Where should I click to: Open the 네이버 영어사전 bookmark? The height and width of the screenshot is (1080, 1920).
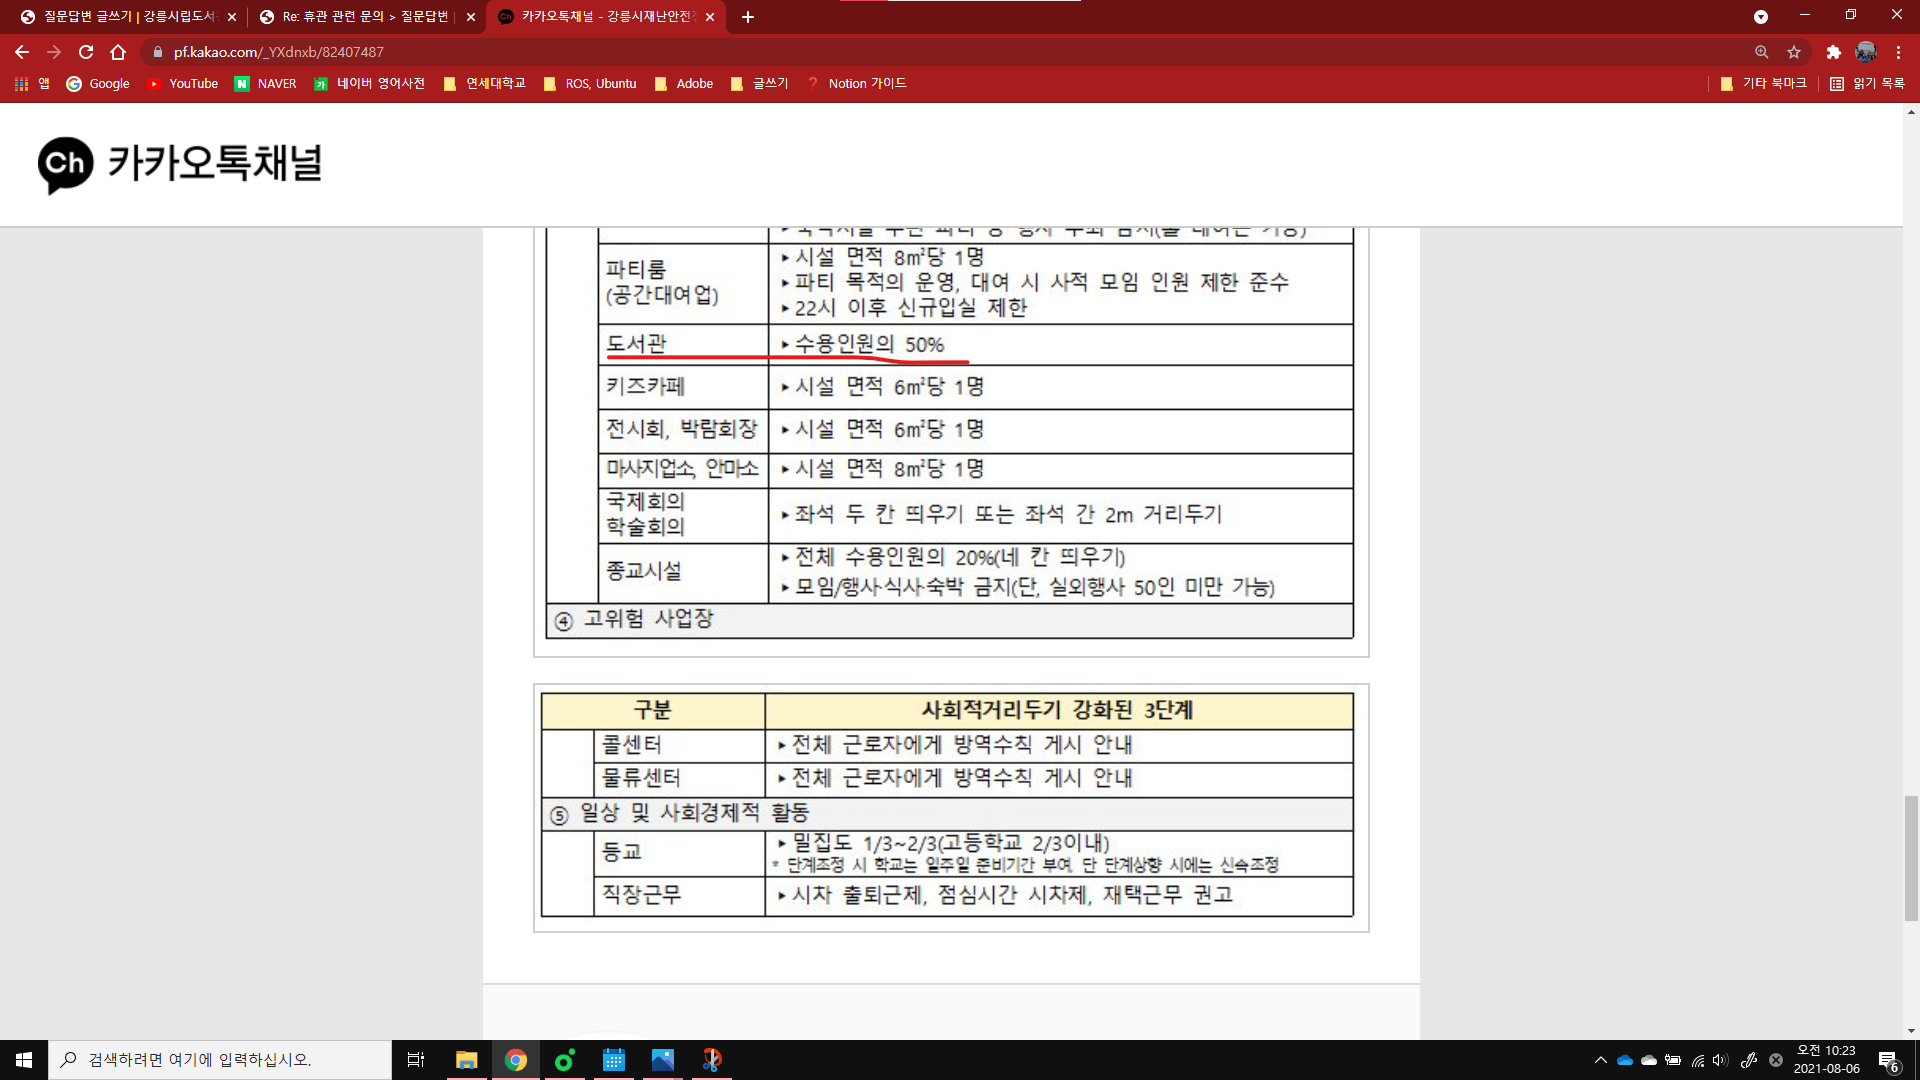point(369,84)
